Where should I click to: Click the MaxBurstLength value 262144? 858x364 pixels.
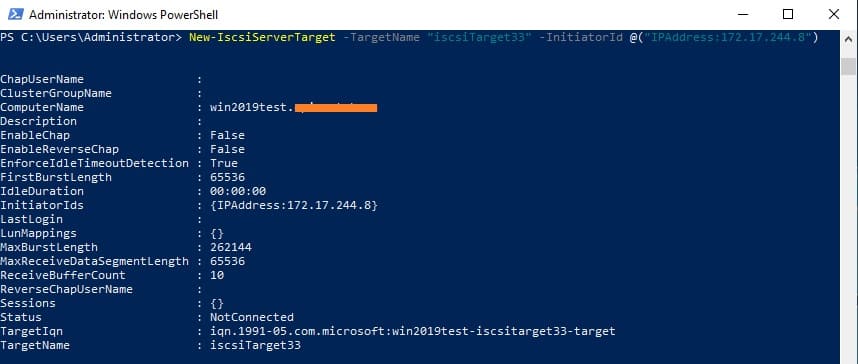(x=231, y=247)
